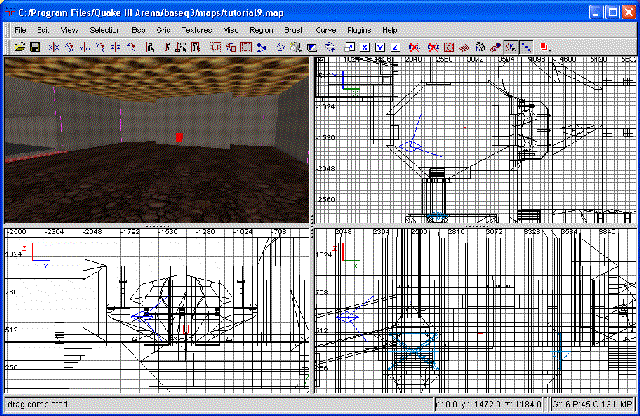Open a map file with the Open icon

click(x=20, y=47)
